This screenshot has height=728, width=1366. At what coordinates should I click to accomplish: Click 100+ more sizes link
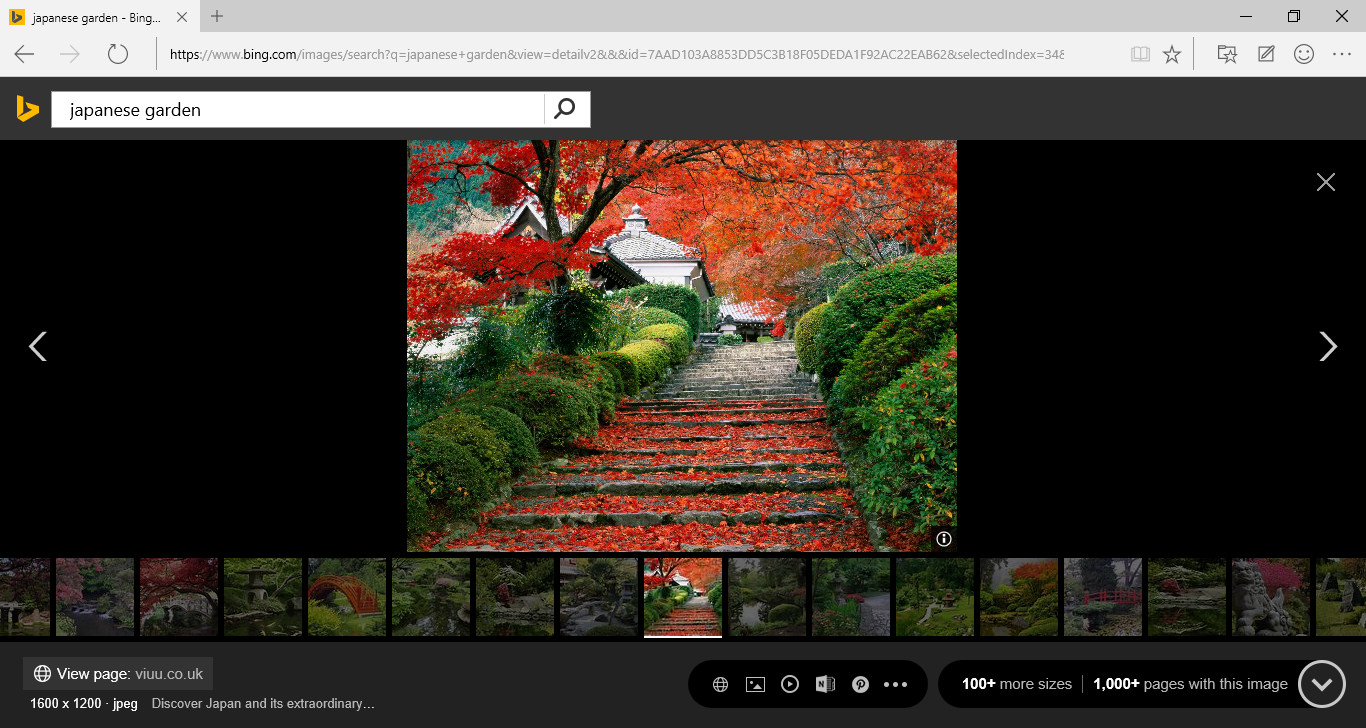click(x=1016, y=684)
